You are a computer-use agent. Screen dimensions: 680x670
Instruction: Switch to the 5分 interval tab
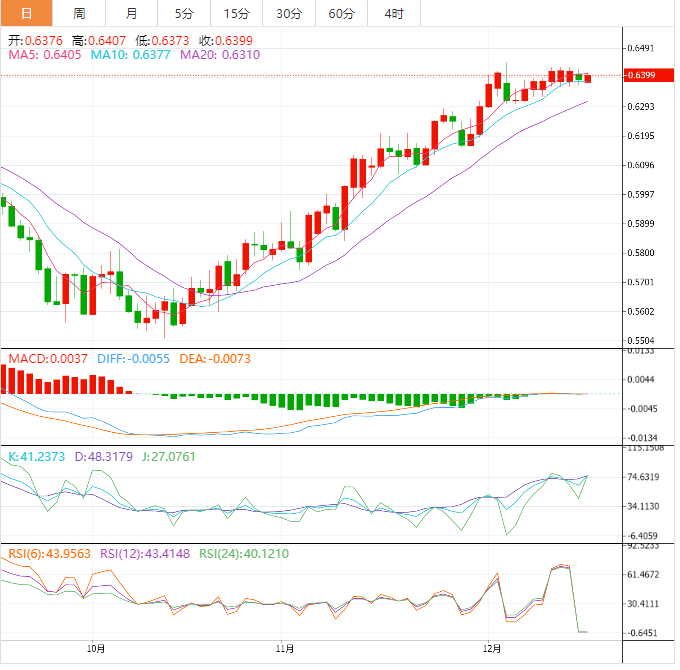coord(184,13)
